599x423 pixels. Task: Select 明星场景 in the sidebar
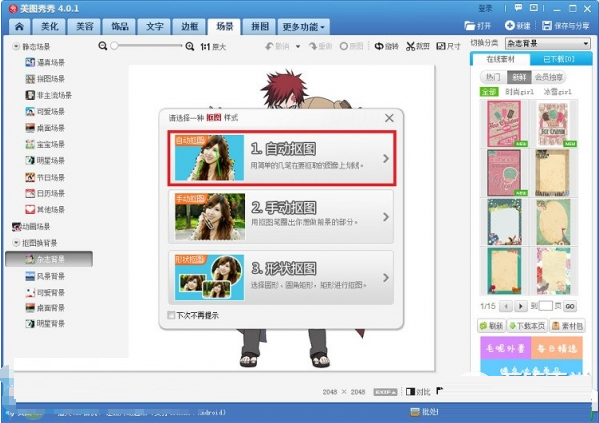coord(45,160)
